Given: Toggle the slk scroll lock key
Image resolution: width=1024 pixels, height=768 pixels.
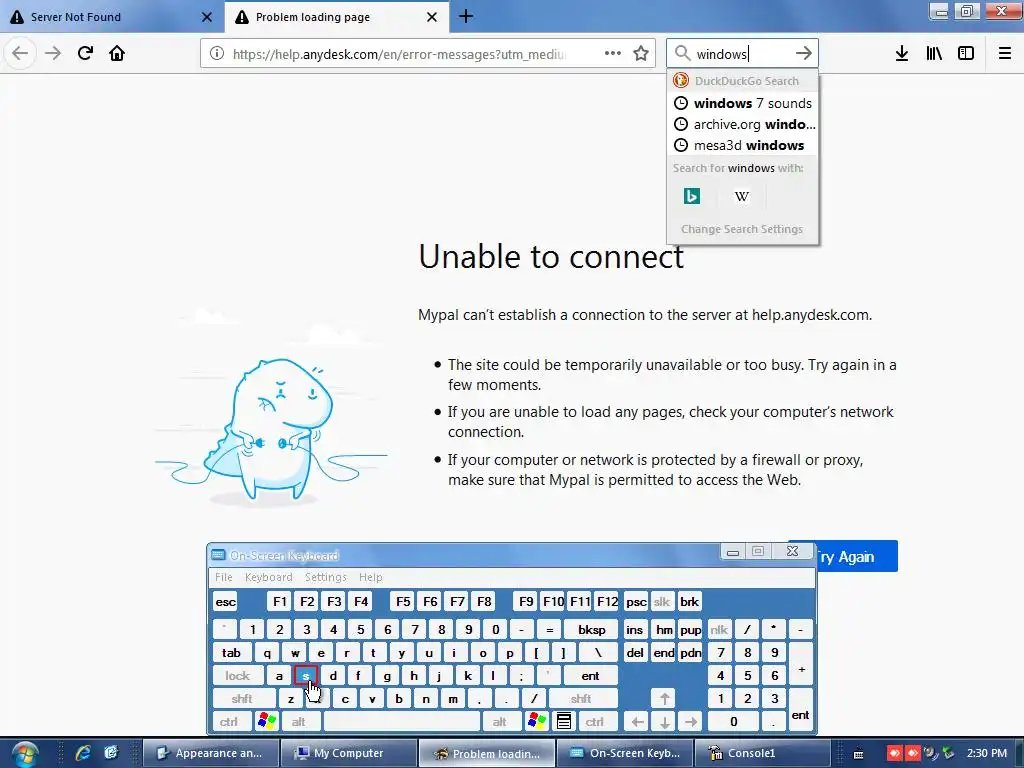Looking at the screenshot, I should tap(662, 601).
